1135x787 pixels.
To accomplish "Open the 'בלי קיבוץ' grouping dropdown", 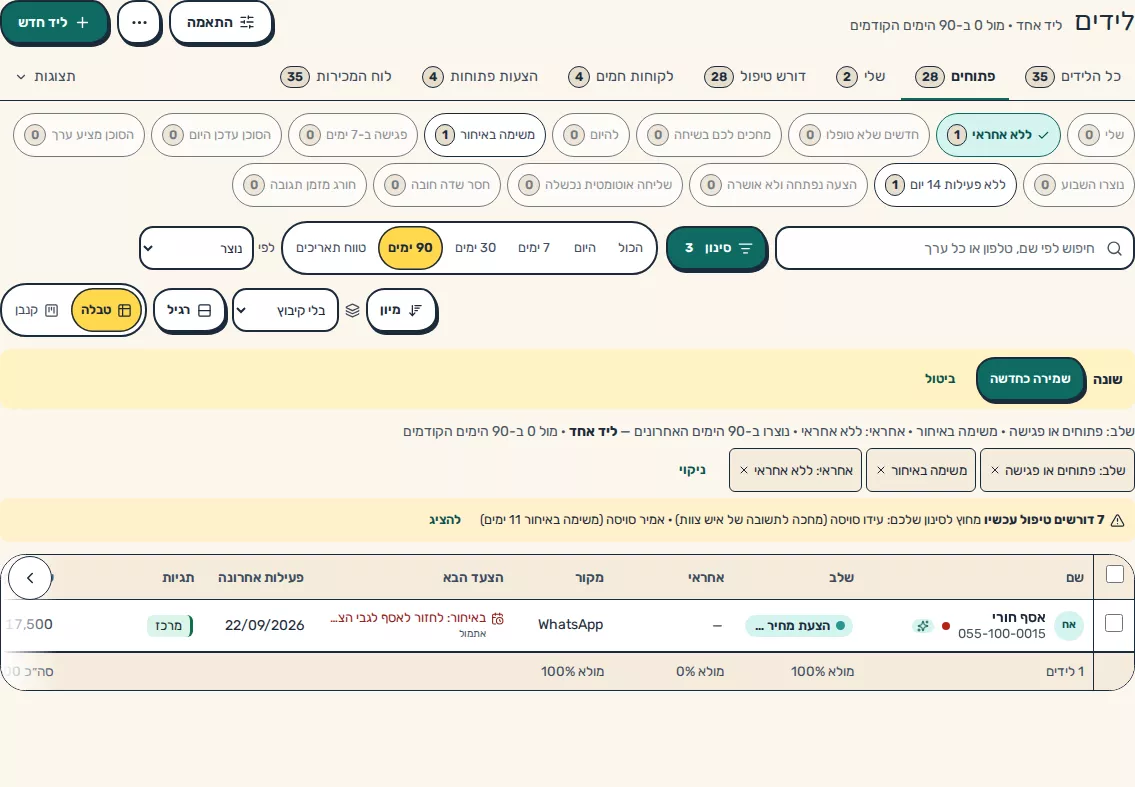I will 285,311.
